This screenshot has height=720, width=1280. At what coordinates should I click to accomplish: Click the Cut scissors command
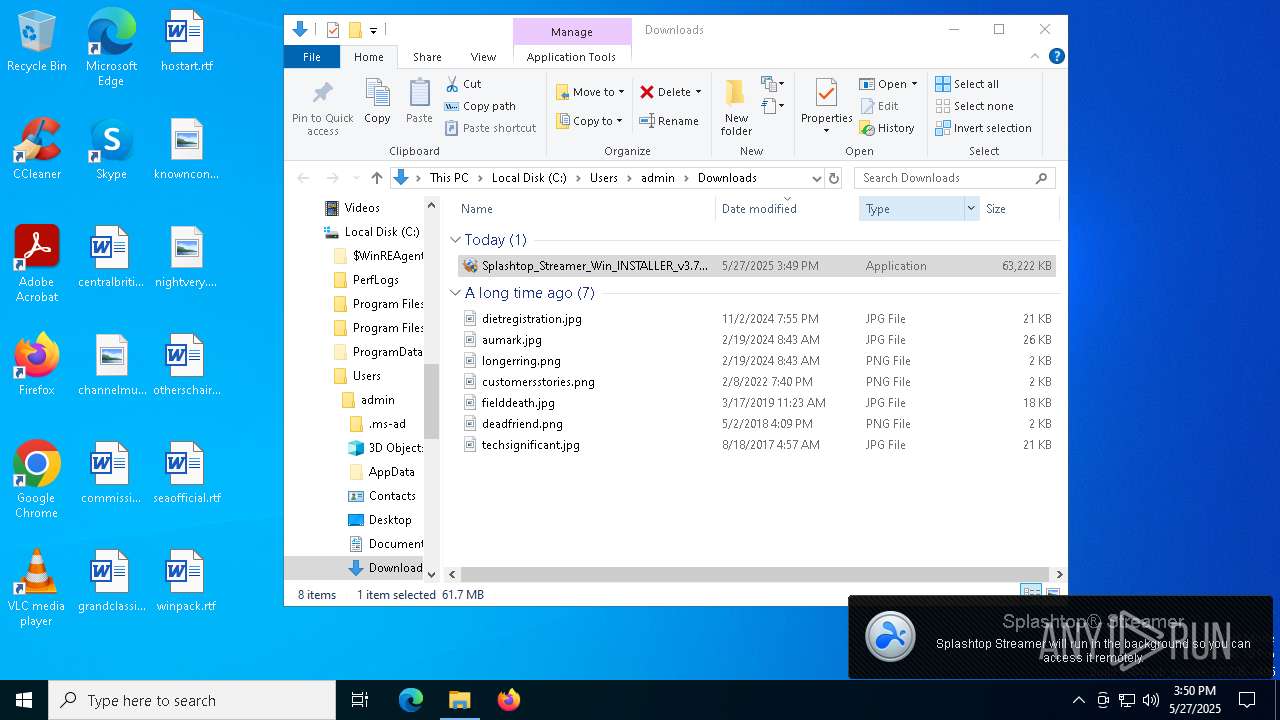463,84
